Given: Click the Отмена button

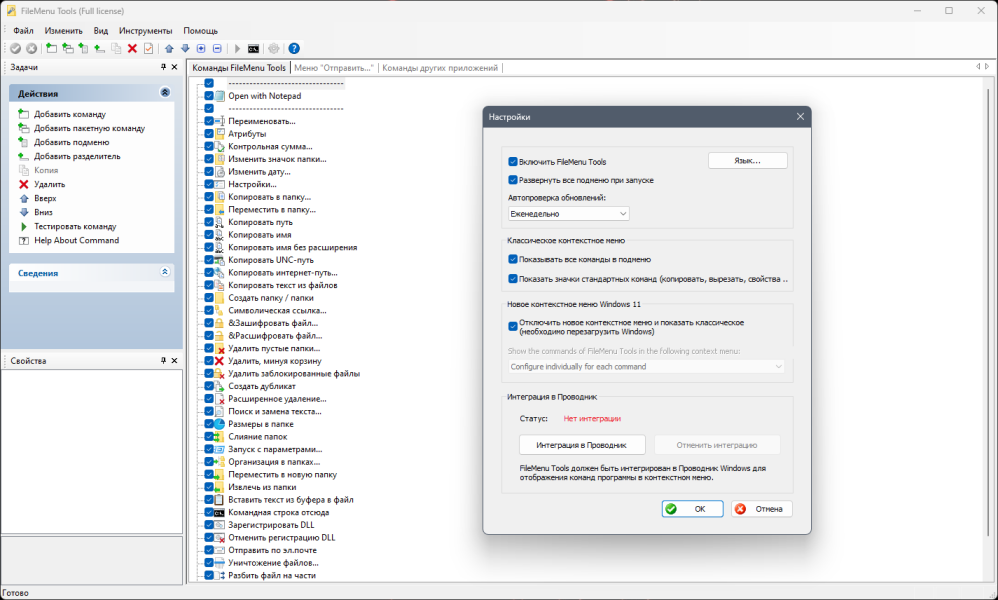Looking at the screenshot, I should (x=761, y=509).
